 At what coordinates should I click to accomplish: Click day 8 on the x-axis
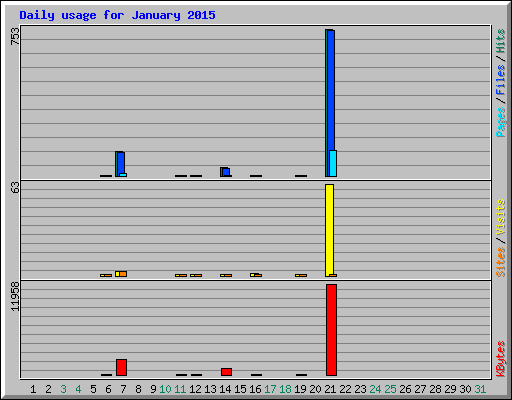138,389
